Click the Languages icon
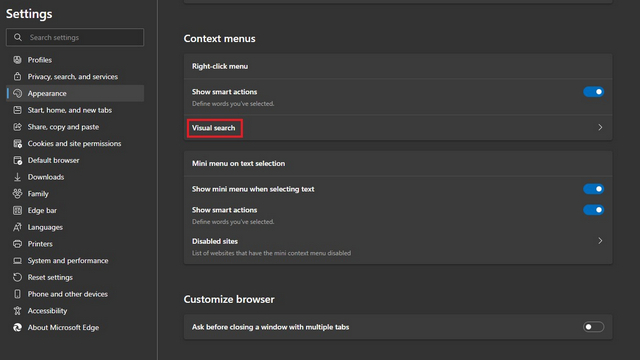Image resolution: width=640 pixels, height=360 pixels. click(17, 227)
